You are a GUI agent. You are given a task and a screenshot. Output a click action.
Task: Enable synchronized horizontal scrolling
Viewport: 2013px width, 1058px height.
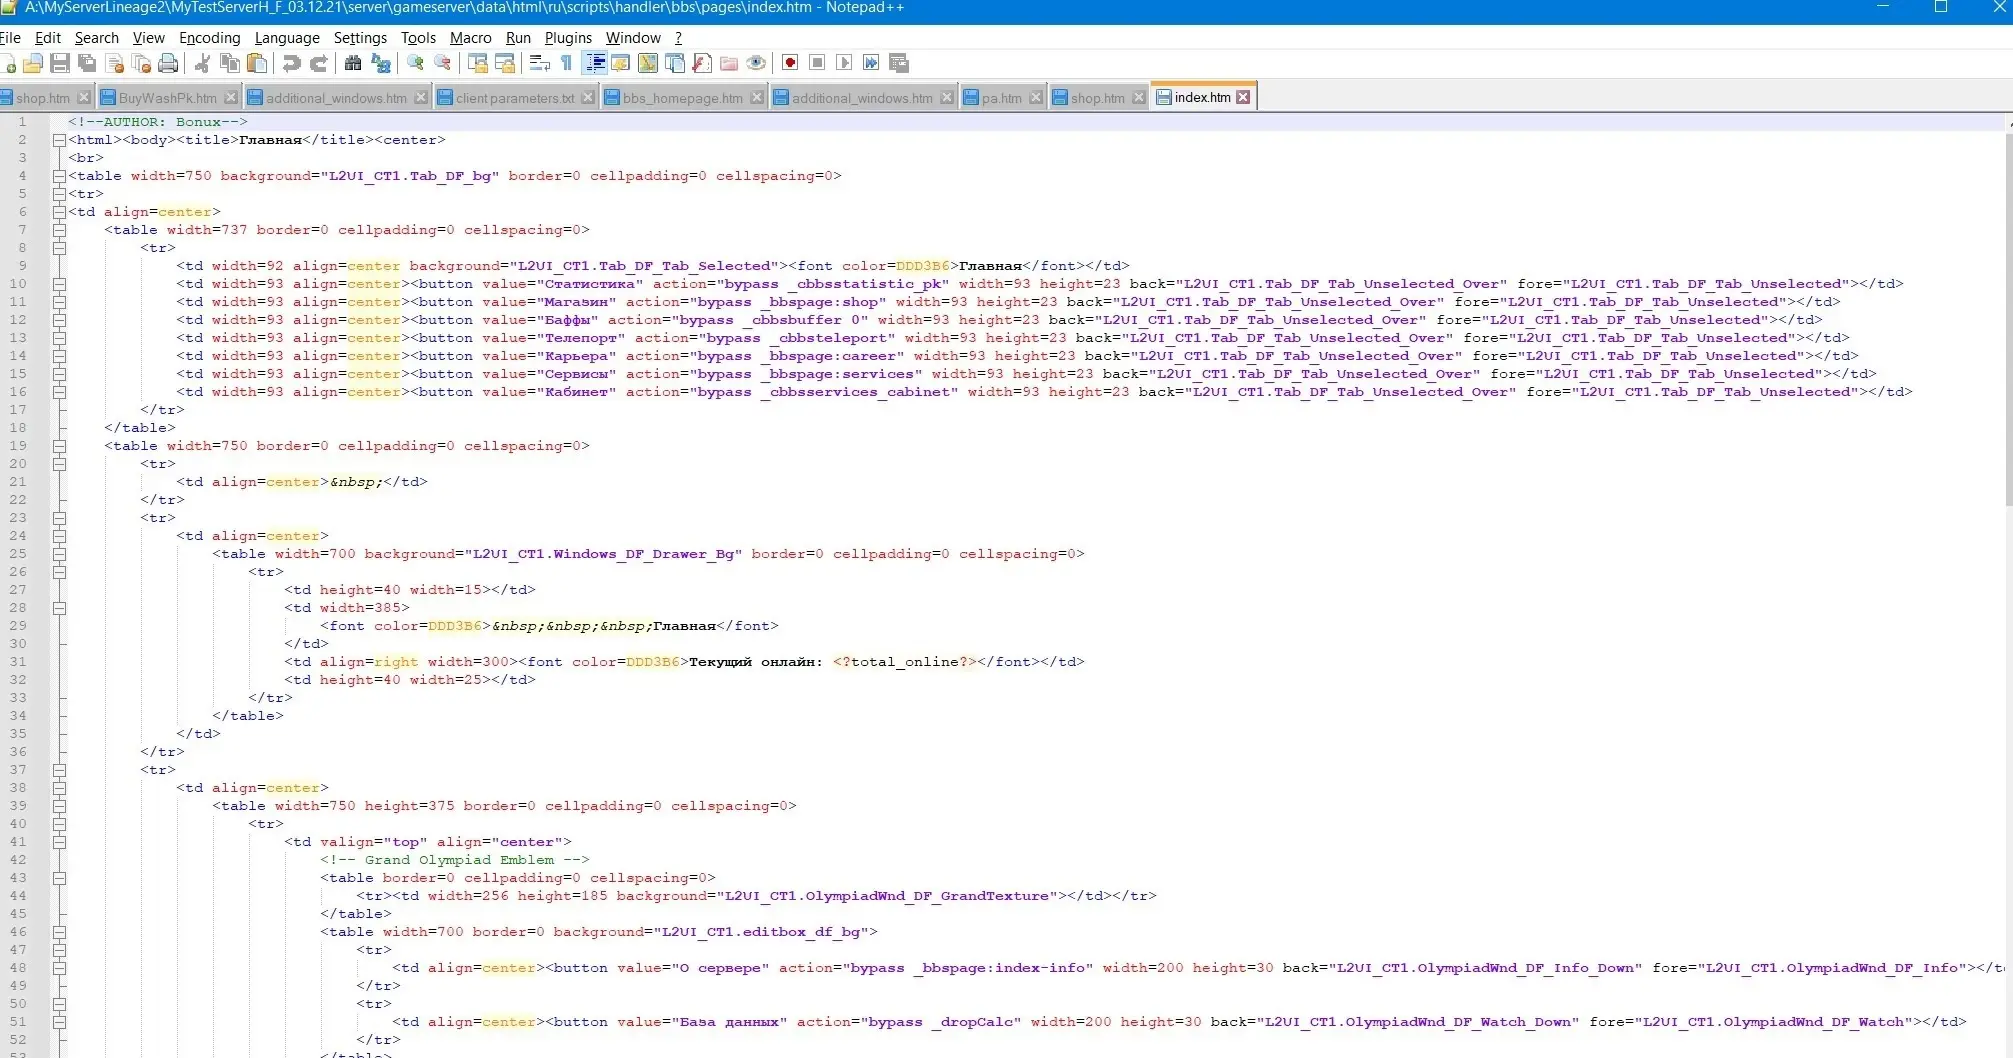tap(505, 63)
